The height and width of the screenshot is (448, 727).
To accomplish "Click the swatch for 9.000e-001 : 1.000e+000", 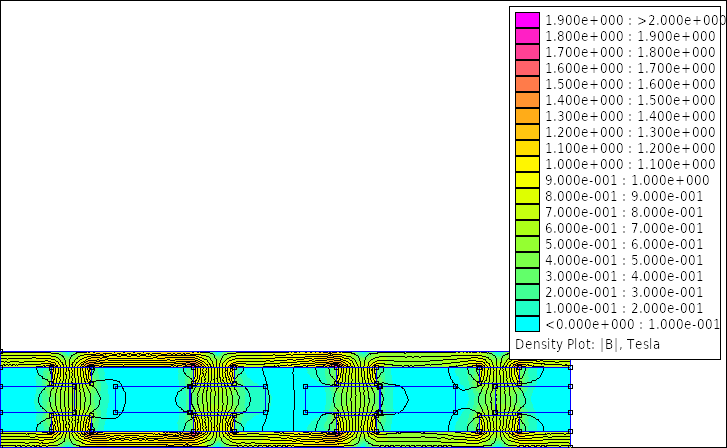I will tap(527, 180).
